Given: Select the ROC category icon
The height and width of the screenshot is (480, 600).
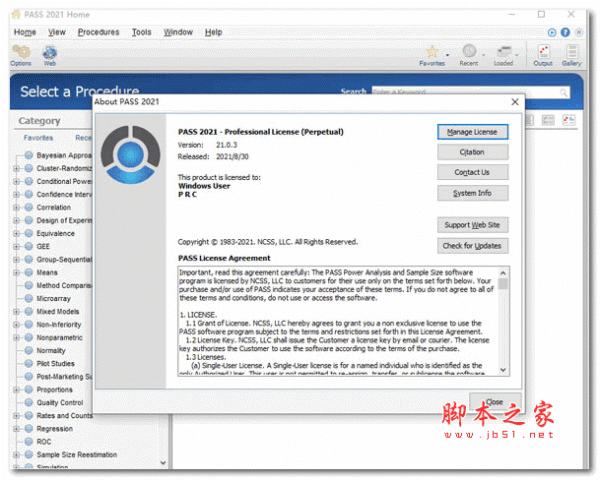Looking at the screenshot, I should click(29, 441).
